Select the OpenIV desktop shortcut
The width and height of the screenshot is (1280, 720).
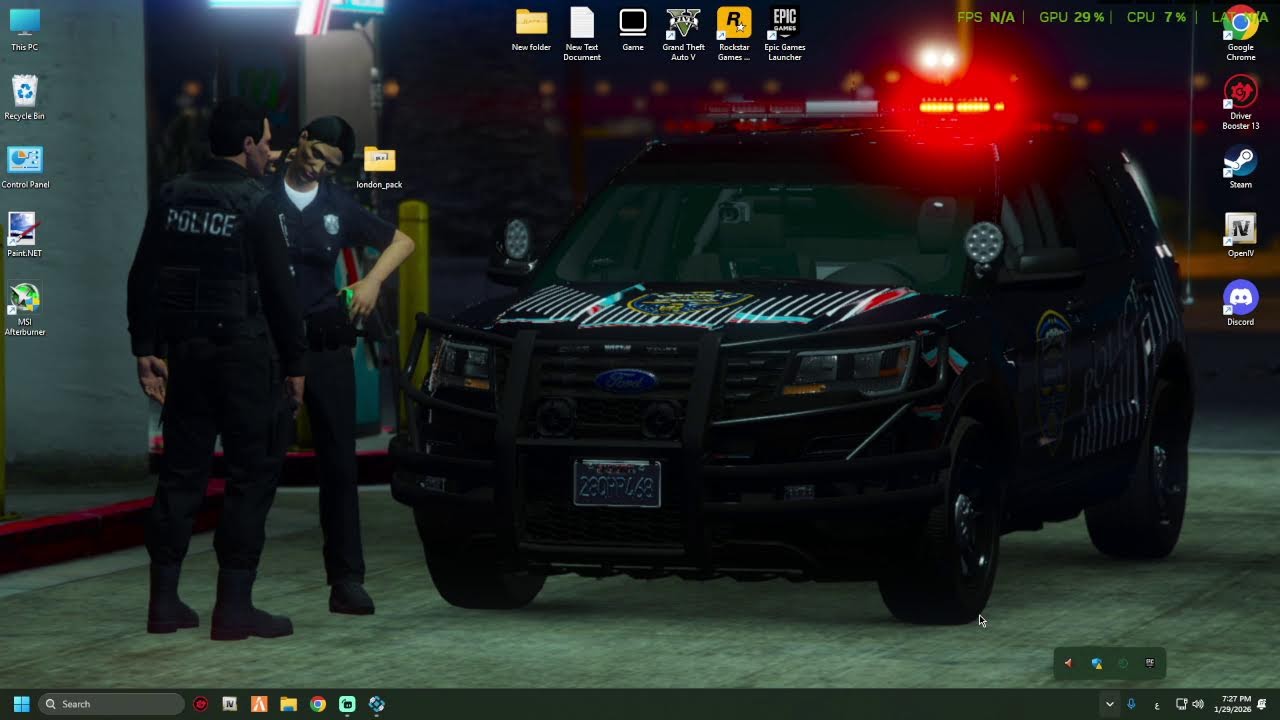click(1241, 235)
